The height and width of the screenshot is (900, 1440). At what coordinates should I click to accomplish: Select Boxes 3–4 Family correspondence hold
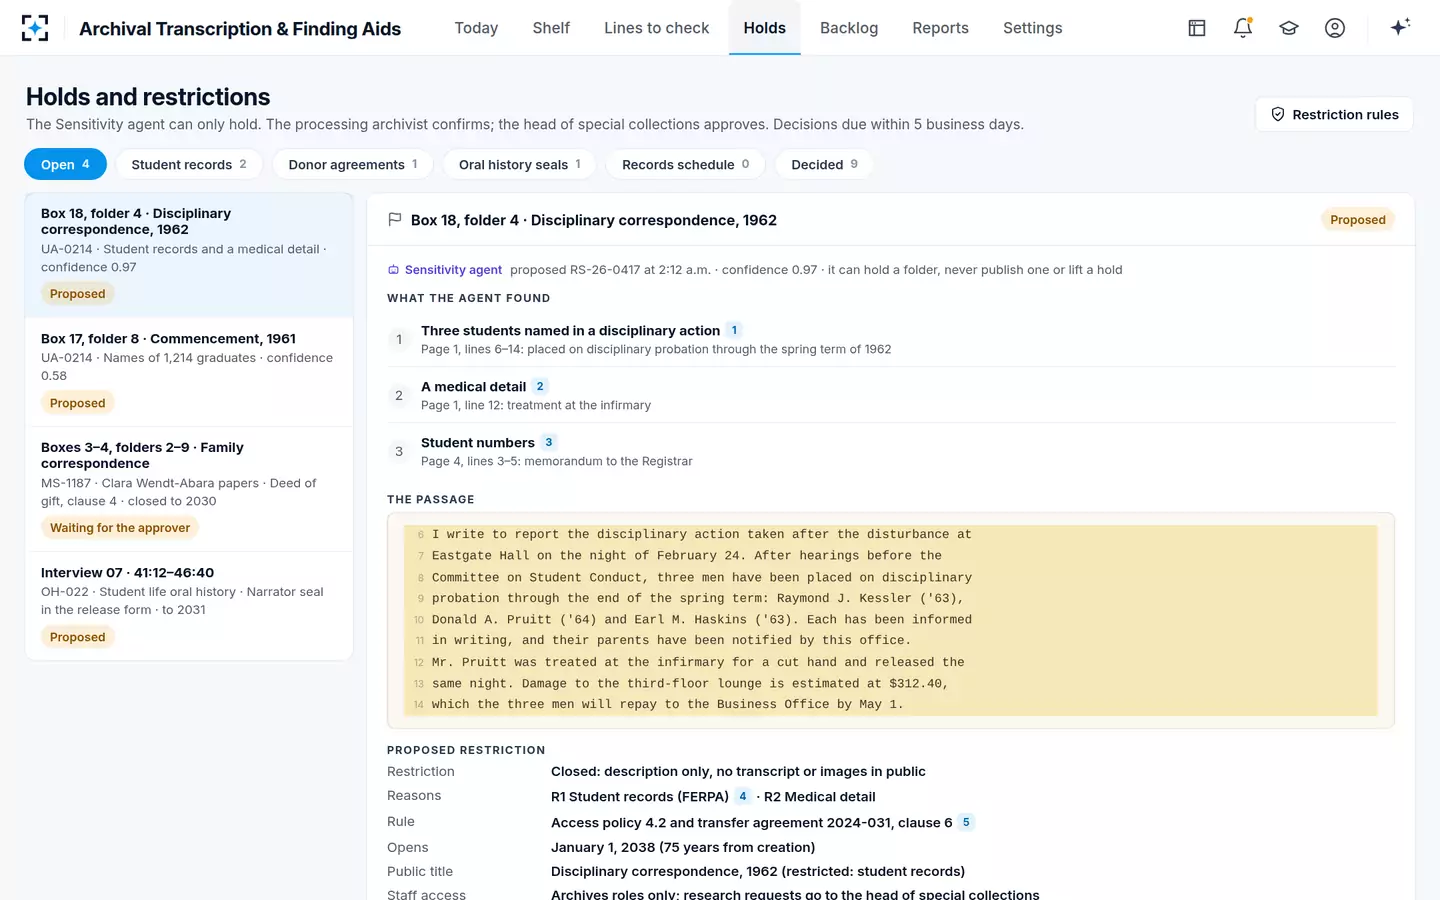tap(189, 489)
